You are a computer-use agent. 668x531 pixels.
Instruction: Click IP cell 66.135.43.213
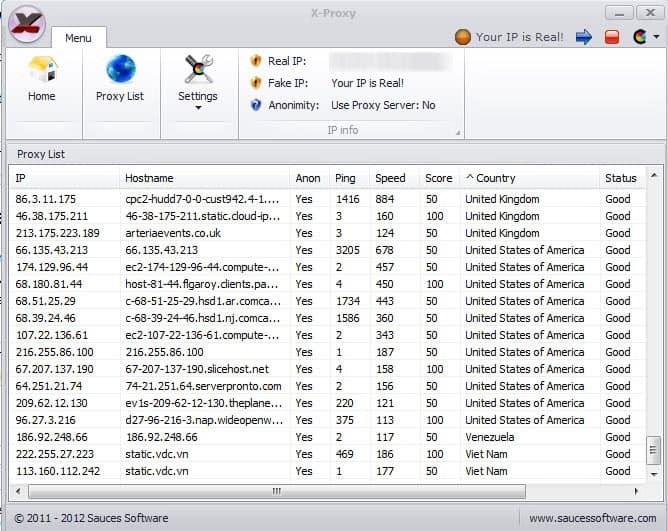[52, 250]
